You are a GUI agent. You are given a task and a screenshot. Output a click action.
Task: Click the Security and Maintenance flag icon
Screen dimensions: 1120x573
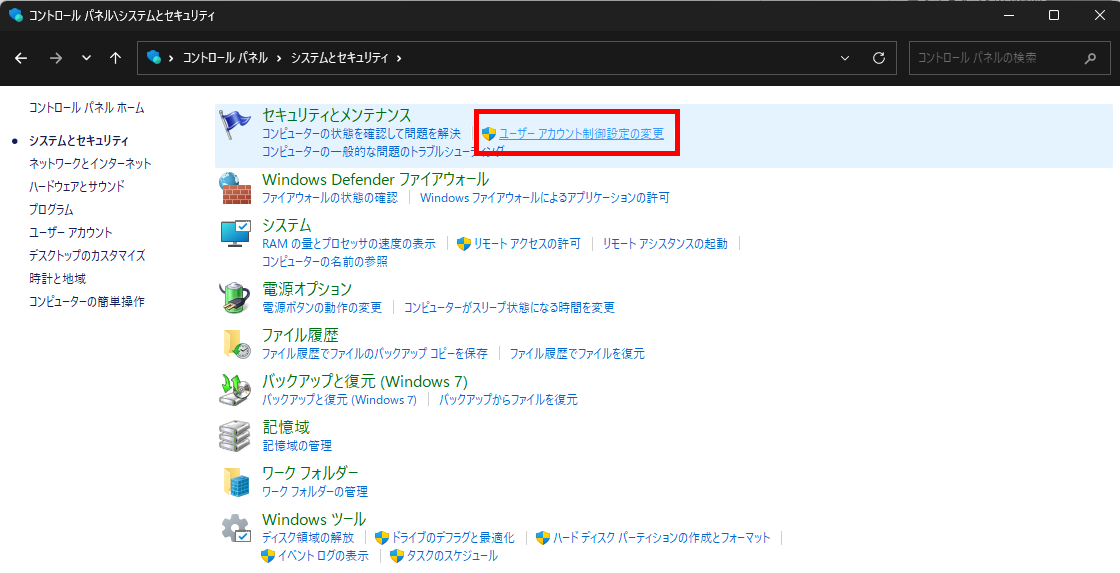[x=235, y=124]
